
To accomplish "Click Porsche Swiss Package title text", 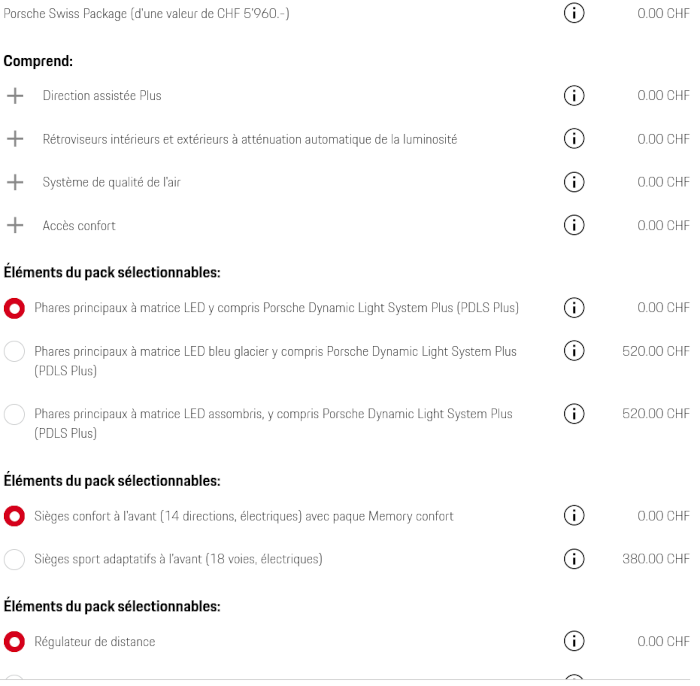I will coord(146,13).
